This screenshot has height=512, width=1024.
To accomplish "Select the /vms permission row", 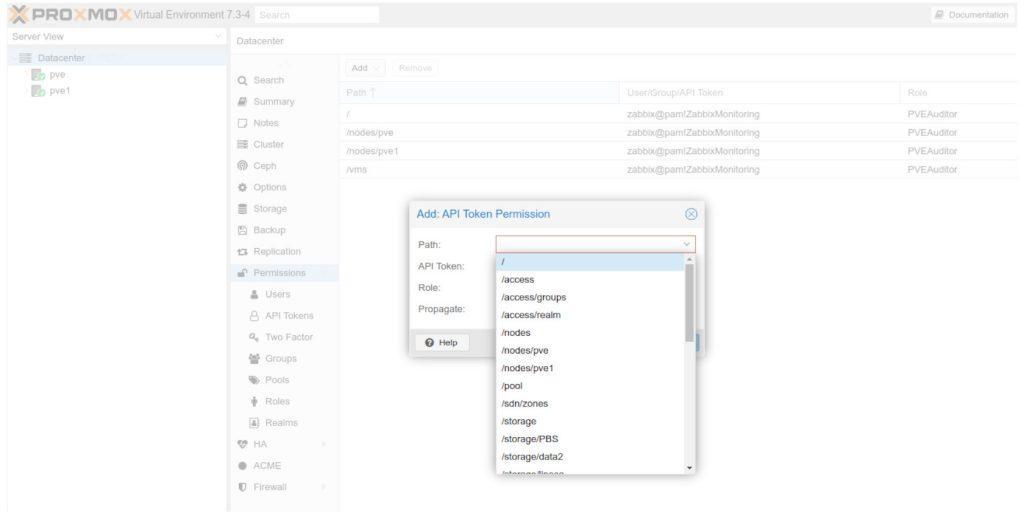I will [x=679, y=170].
